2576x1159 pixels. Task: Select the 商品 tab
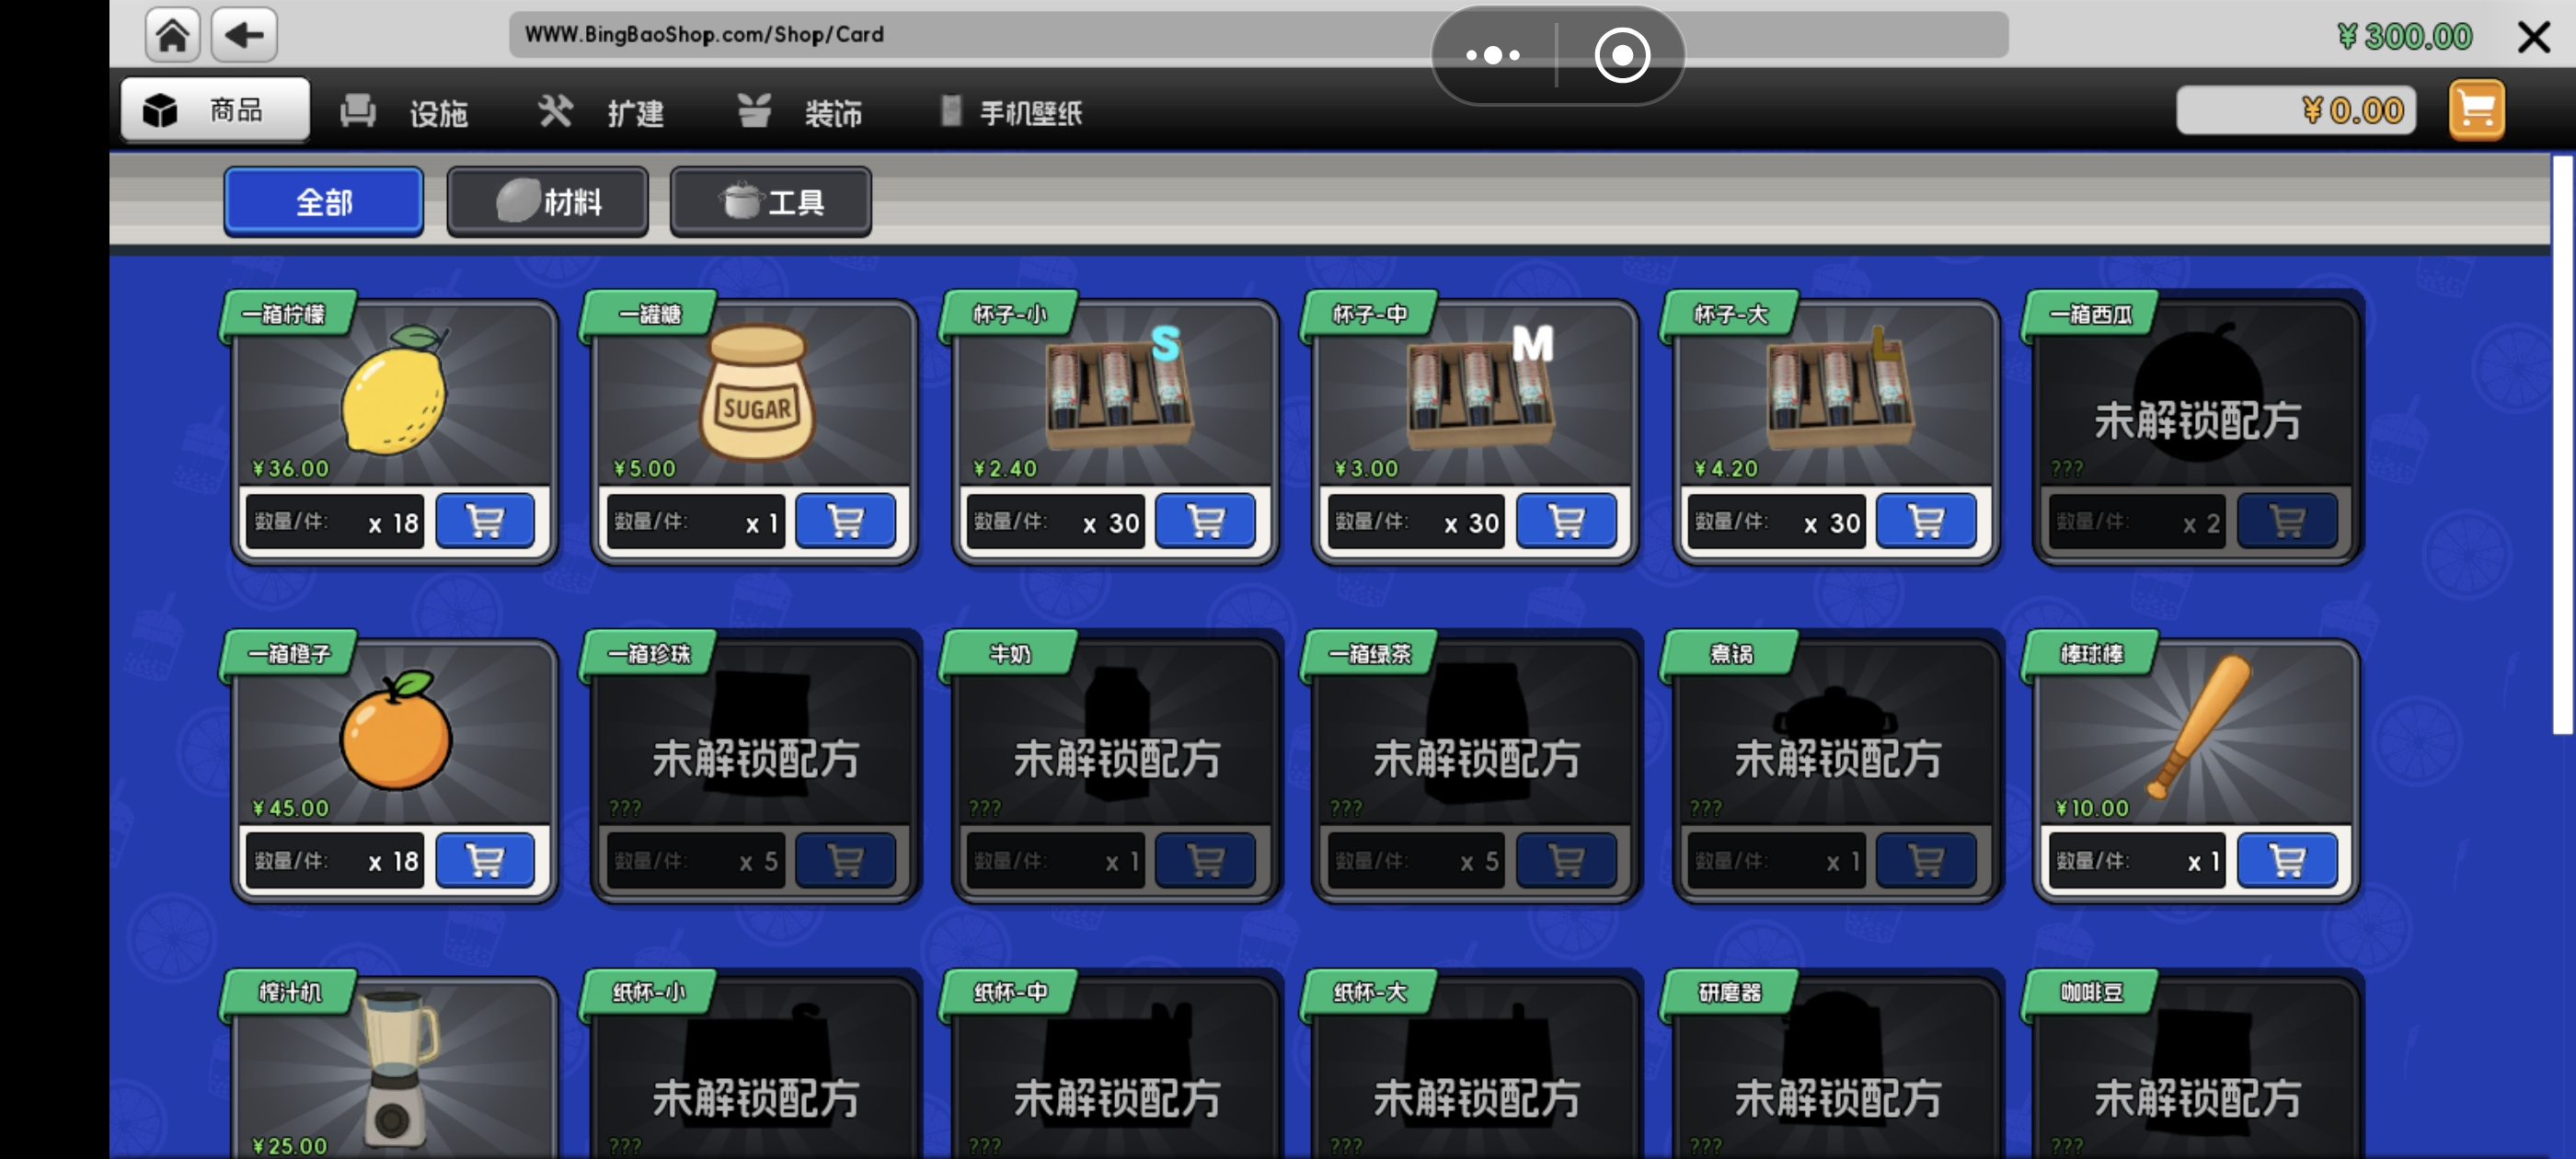[x=215, y=109]
